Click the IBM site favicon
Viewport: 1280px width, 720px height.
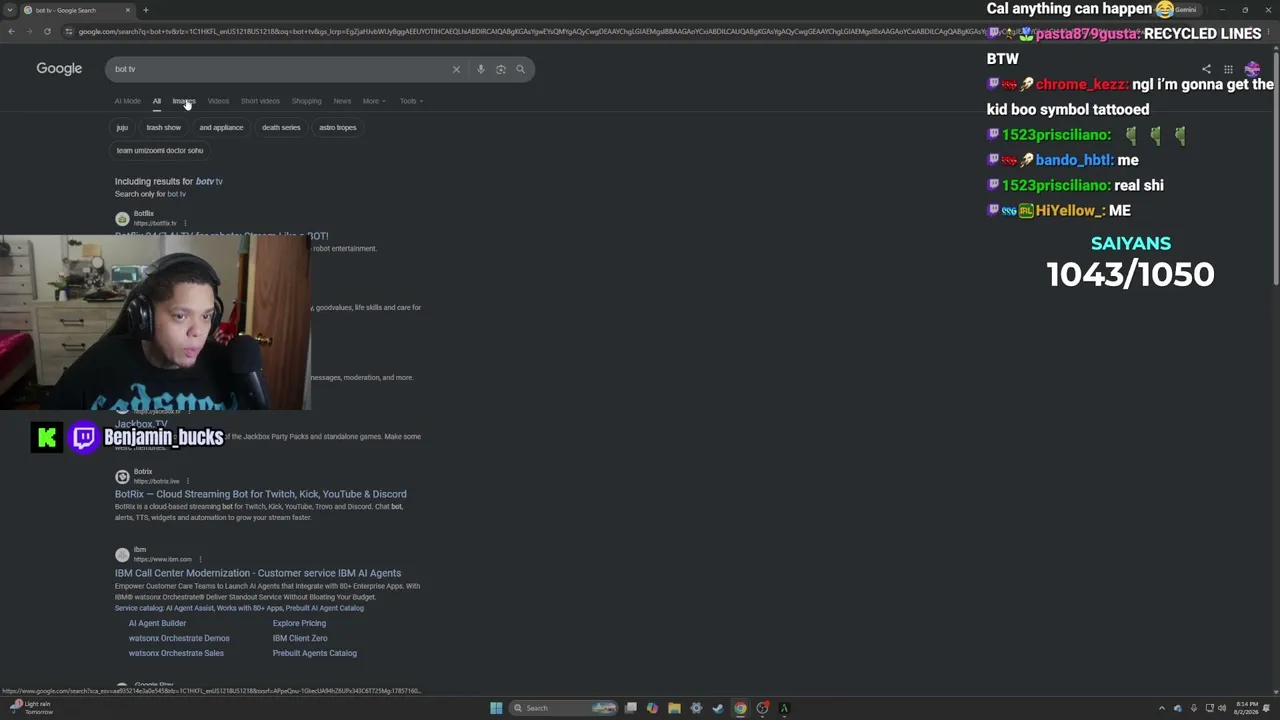[x=122, y=554]
